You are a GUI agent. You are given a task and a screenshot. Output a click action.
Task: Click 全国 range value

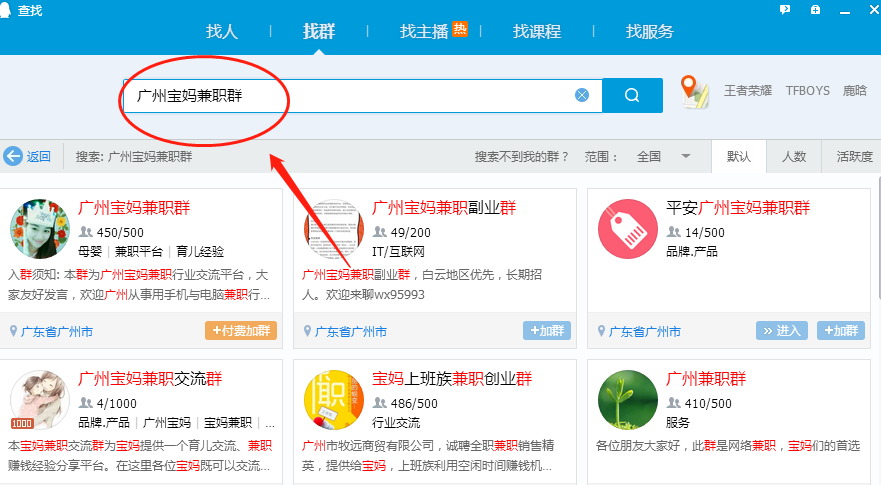click(649, 156)
